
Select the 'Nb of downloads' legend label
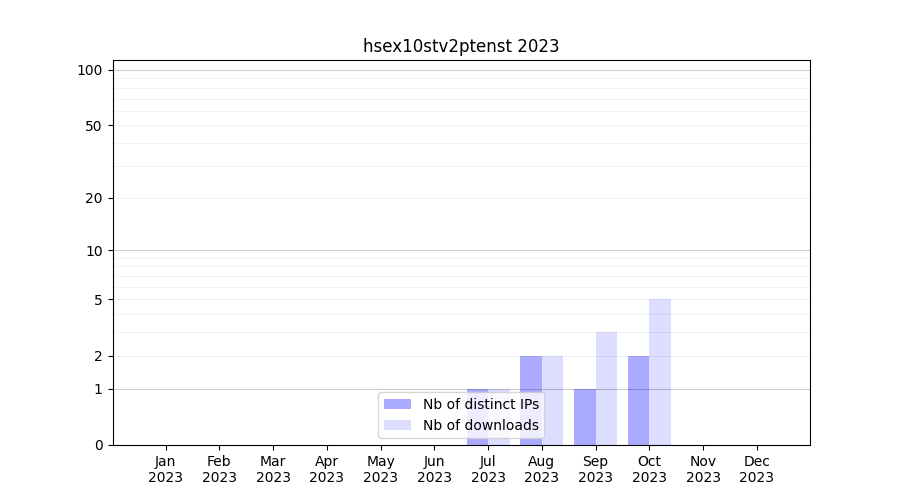pos(480,425)
